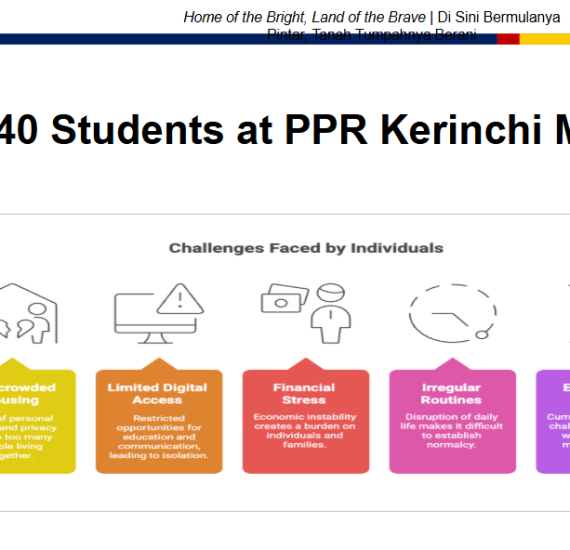Click the 'Irregular Routines' card title
This screenshot has height=550, width=570.
point(451,394)
